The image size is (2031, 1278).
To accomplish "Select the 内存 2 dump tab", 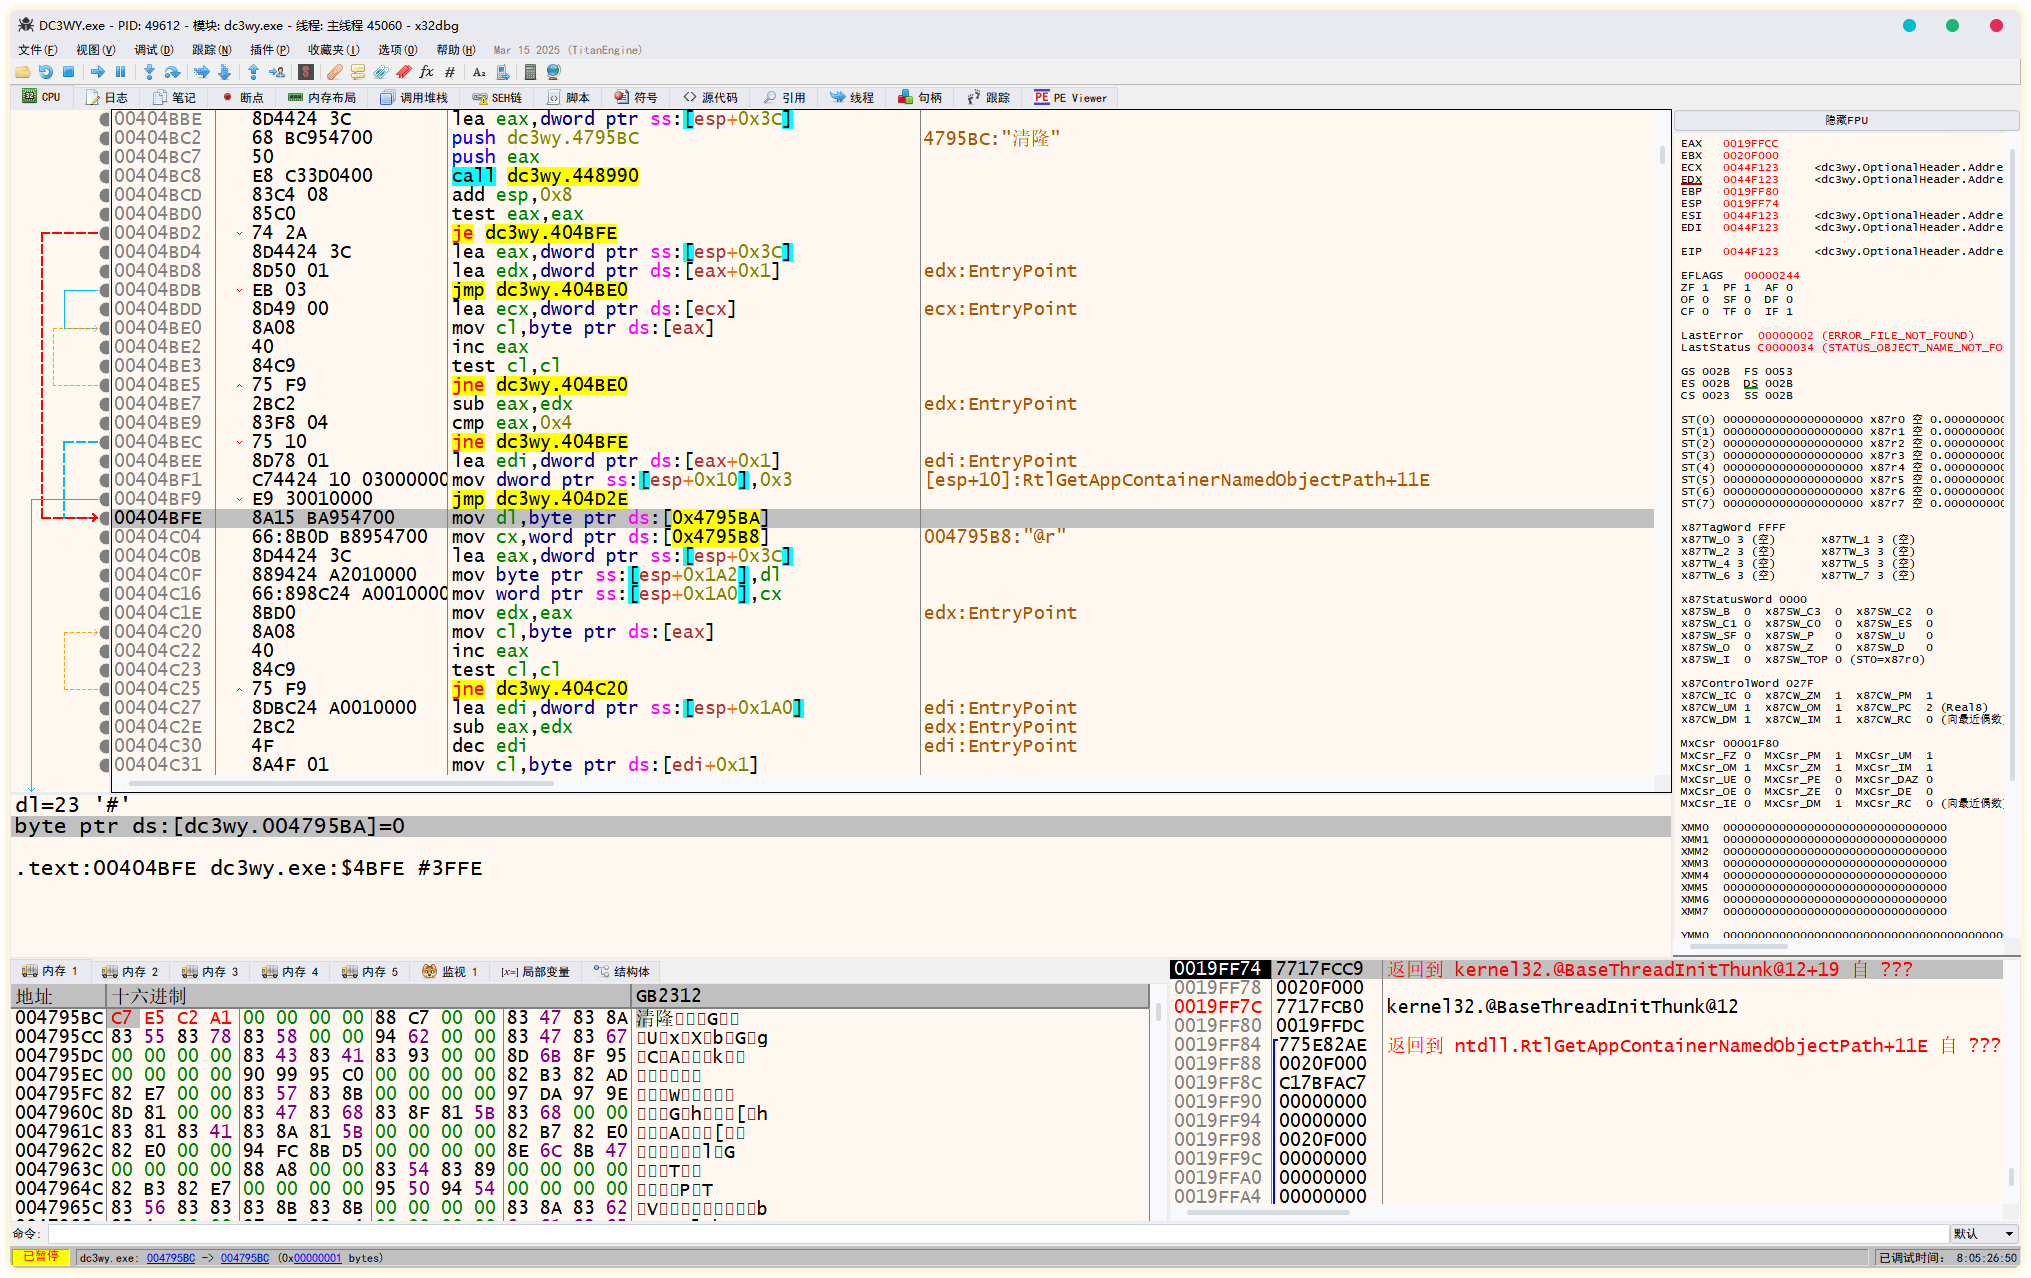I will click(131, 971).
